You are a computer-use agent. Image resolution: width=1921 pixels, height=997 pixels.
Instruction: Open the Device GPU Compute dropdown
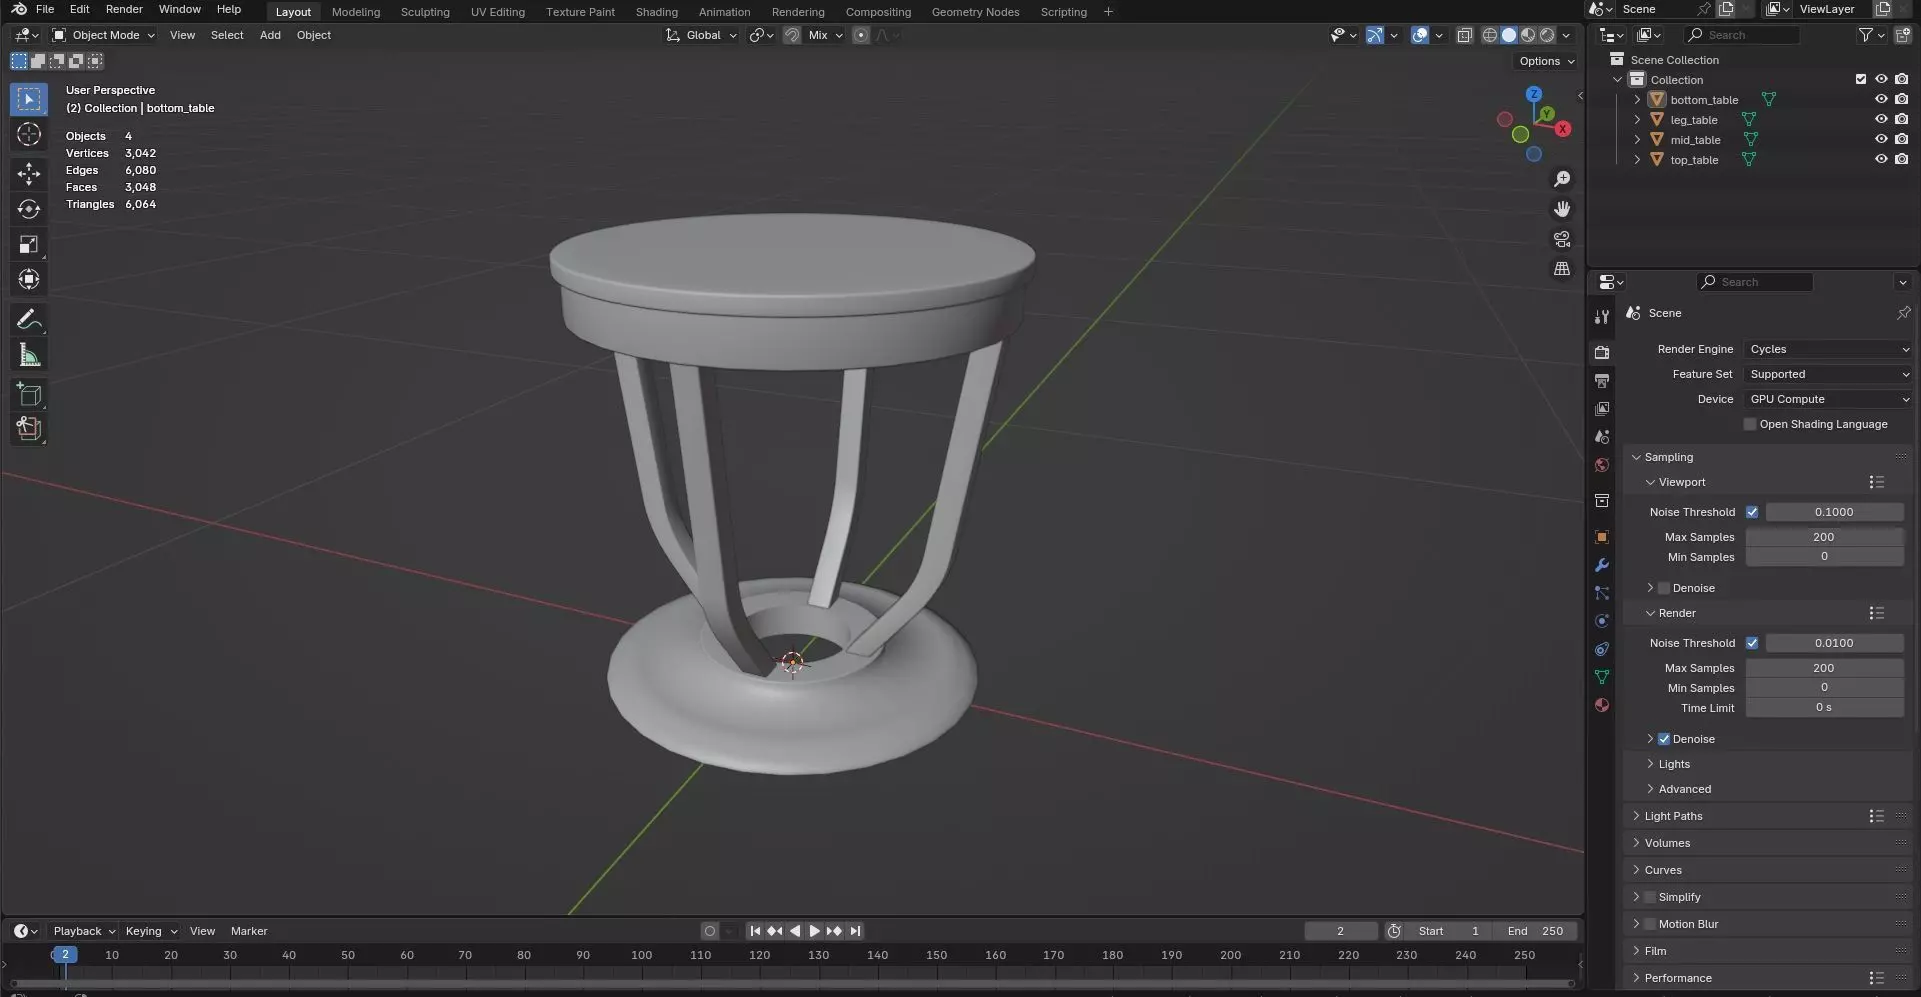(x=1828, y=399)
